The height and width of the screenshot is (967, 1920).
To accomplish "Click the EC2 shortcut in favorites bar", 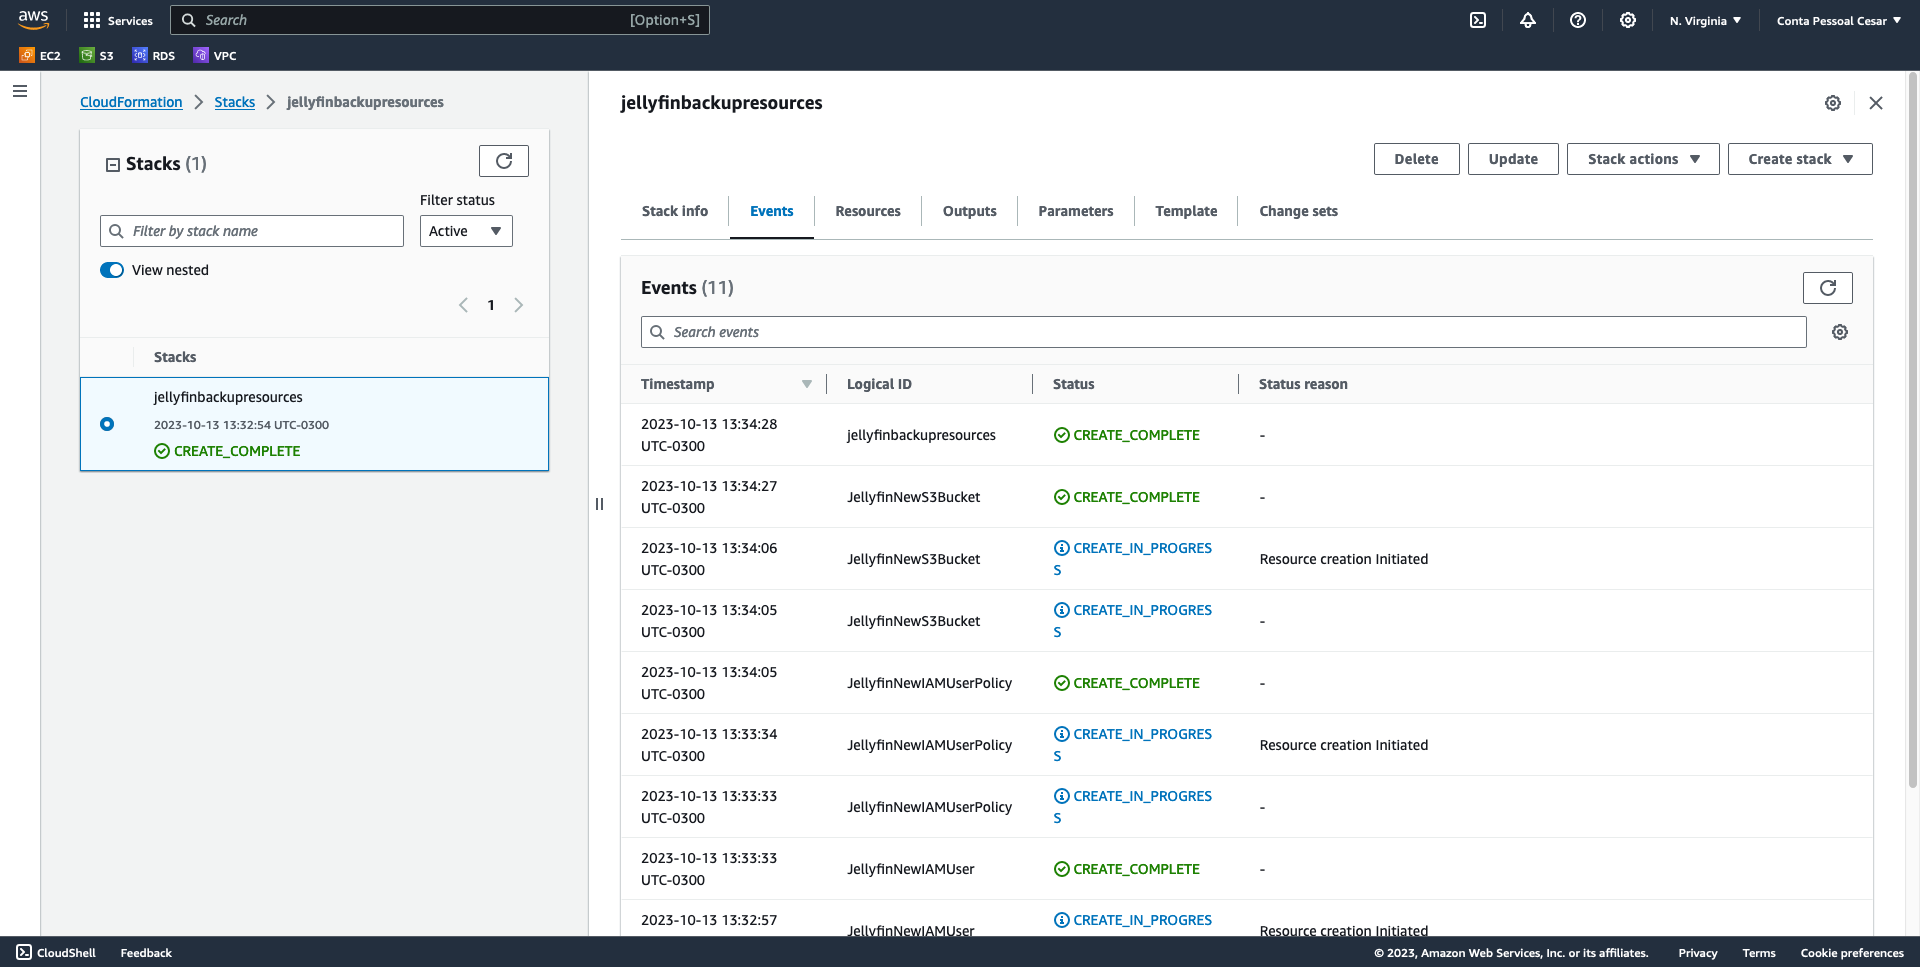I will click(x=40, y=55).
